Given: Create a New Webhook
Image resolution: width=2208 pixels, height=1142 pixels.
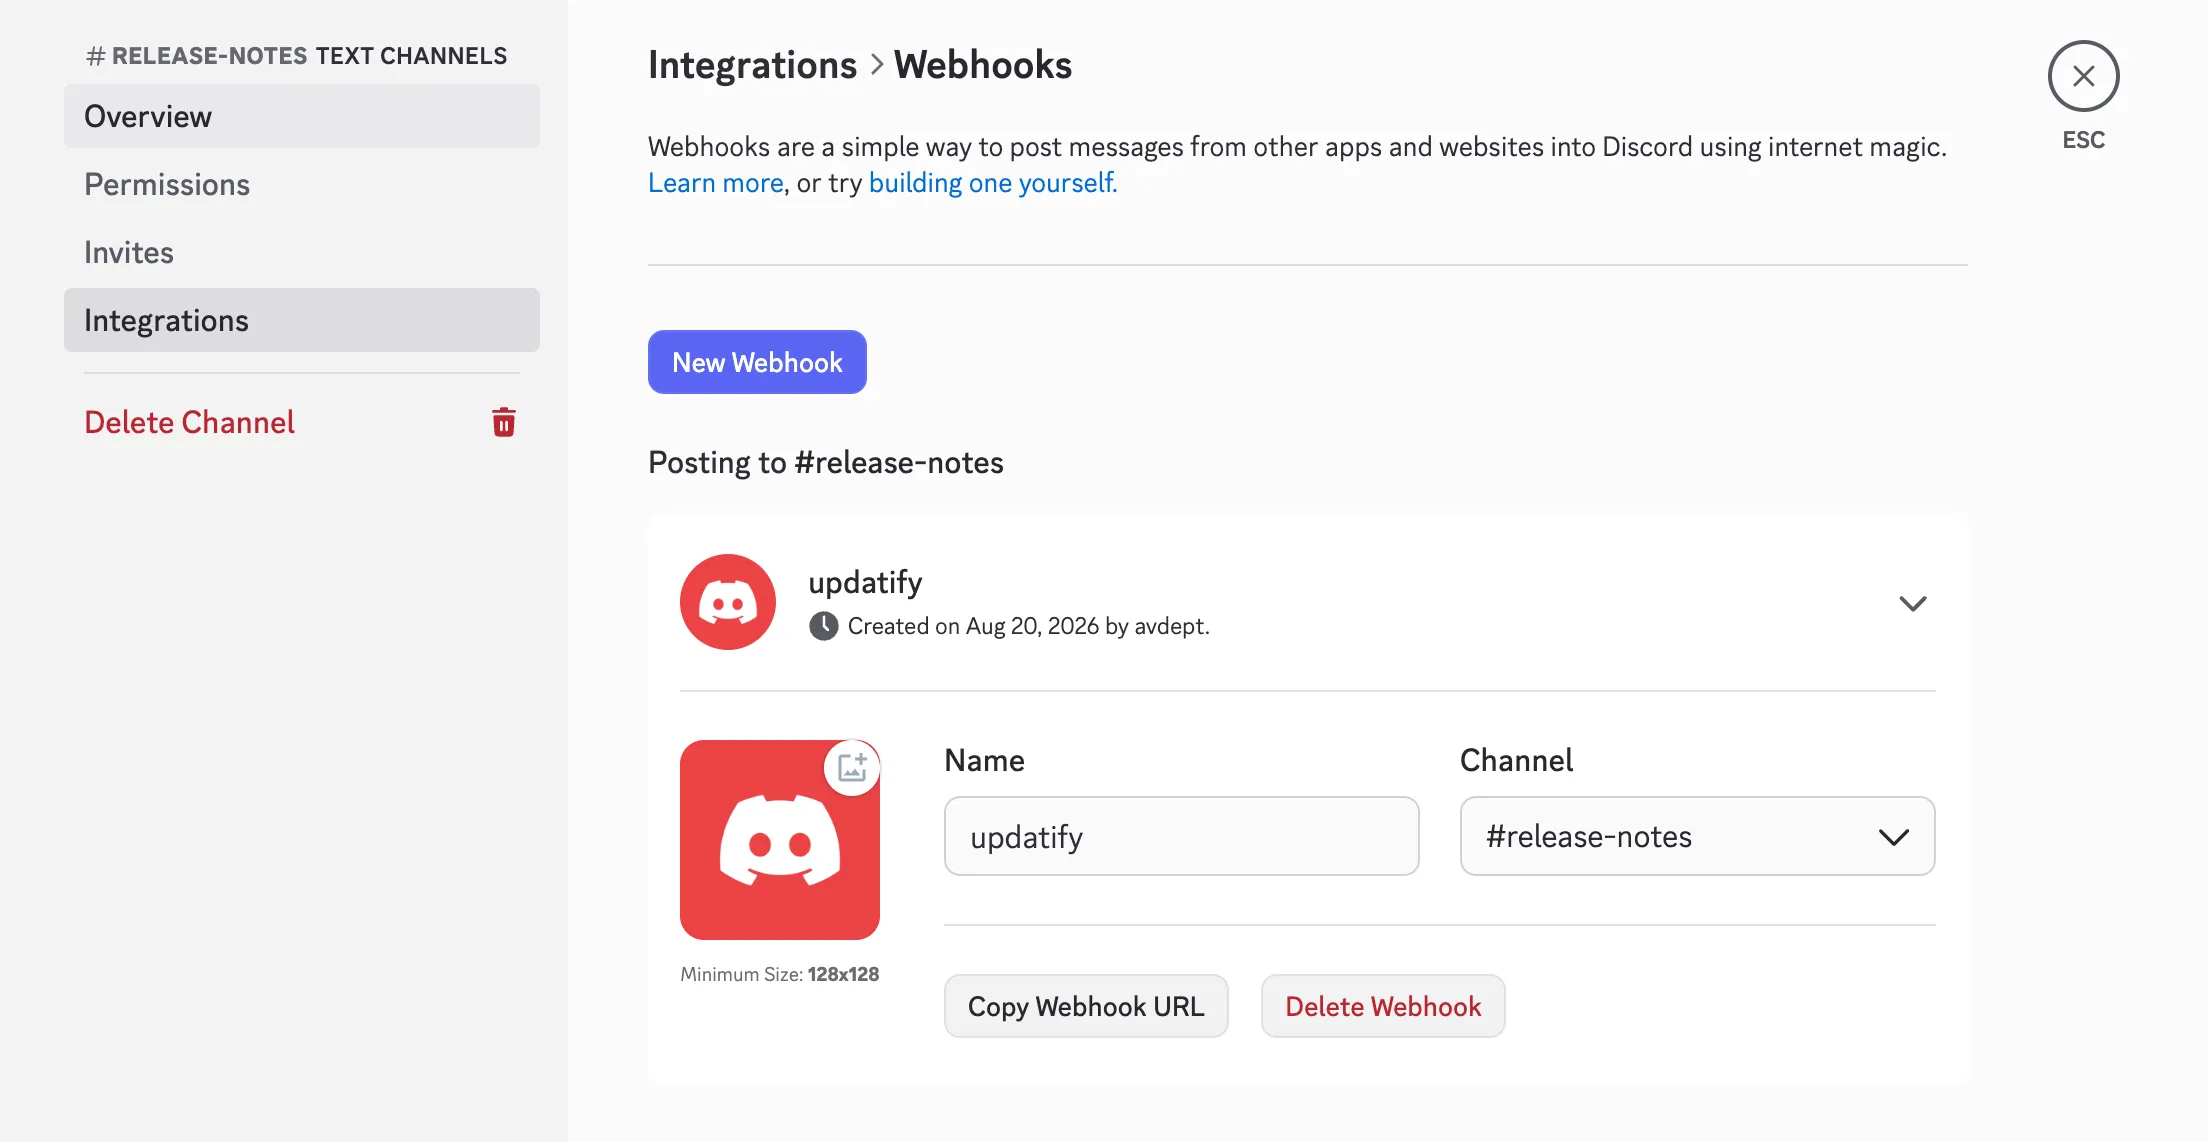Looking at the screenshot, I should 757,362.
